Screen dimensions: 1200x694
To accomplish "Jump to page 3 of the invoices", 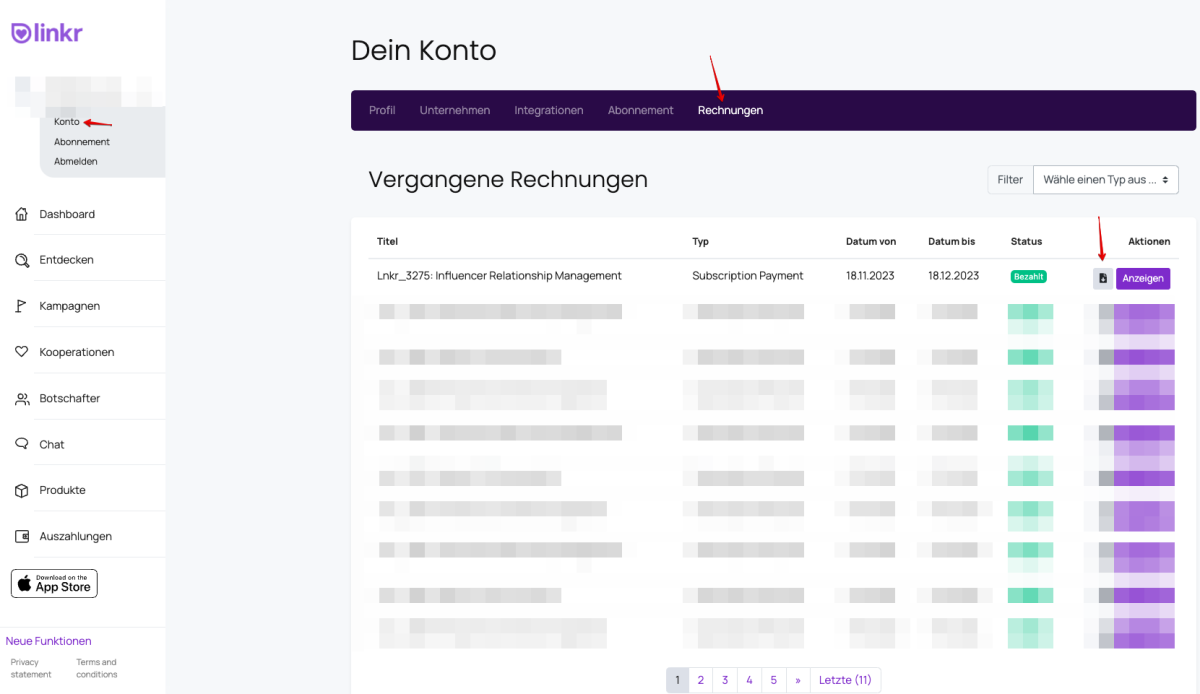I will (x=725, y=680).
